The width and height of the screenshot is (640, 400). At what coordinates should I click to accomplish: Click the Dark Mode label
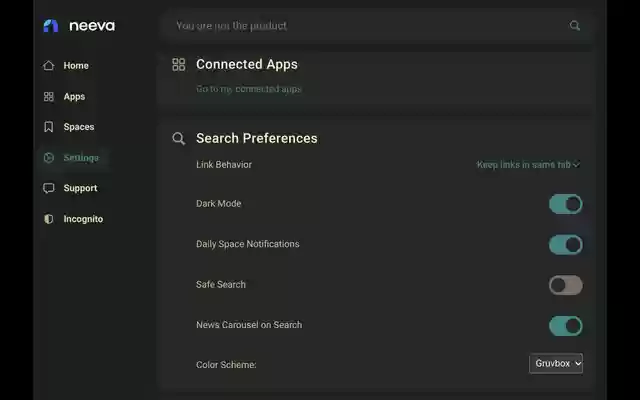tap(219, 204)
